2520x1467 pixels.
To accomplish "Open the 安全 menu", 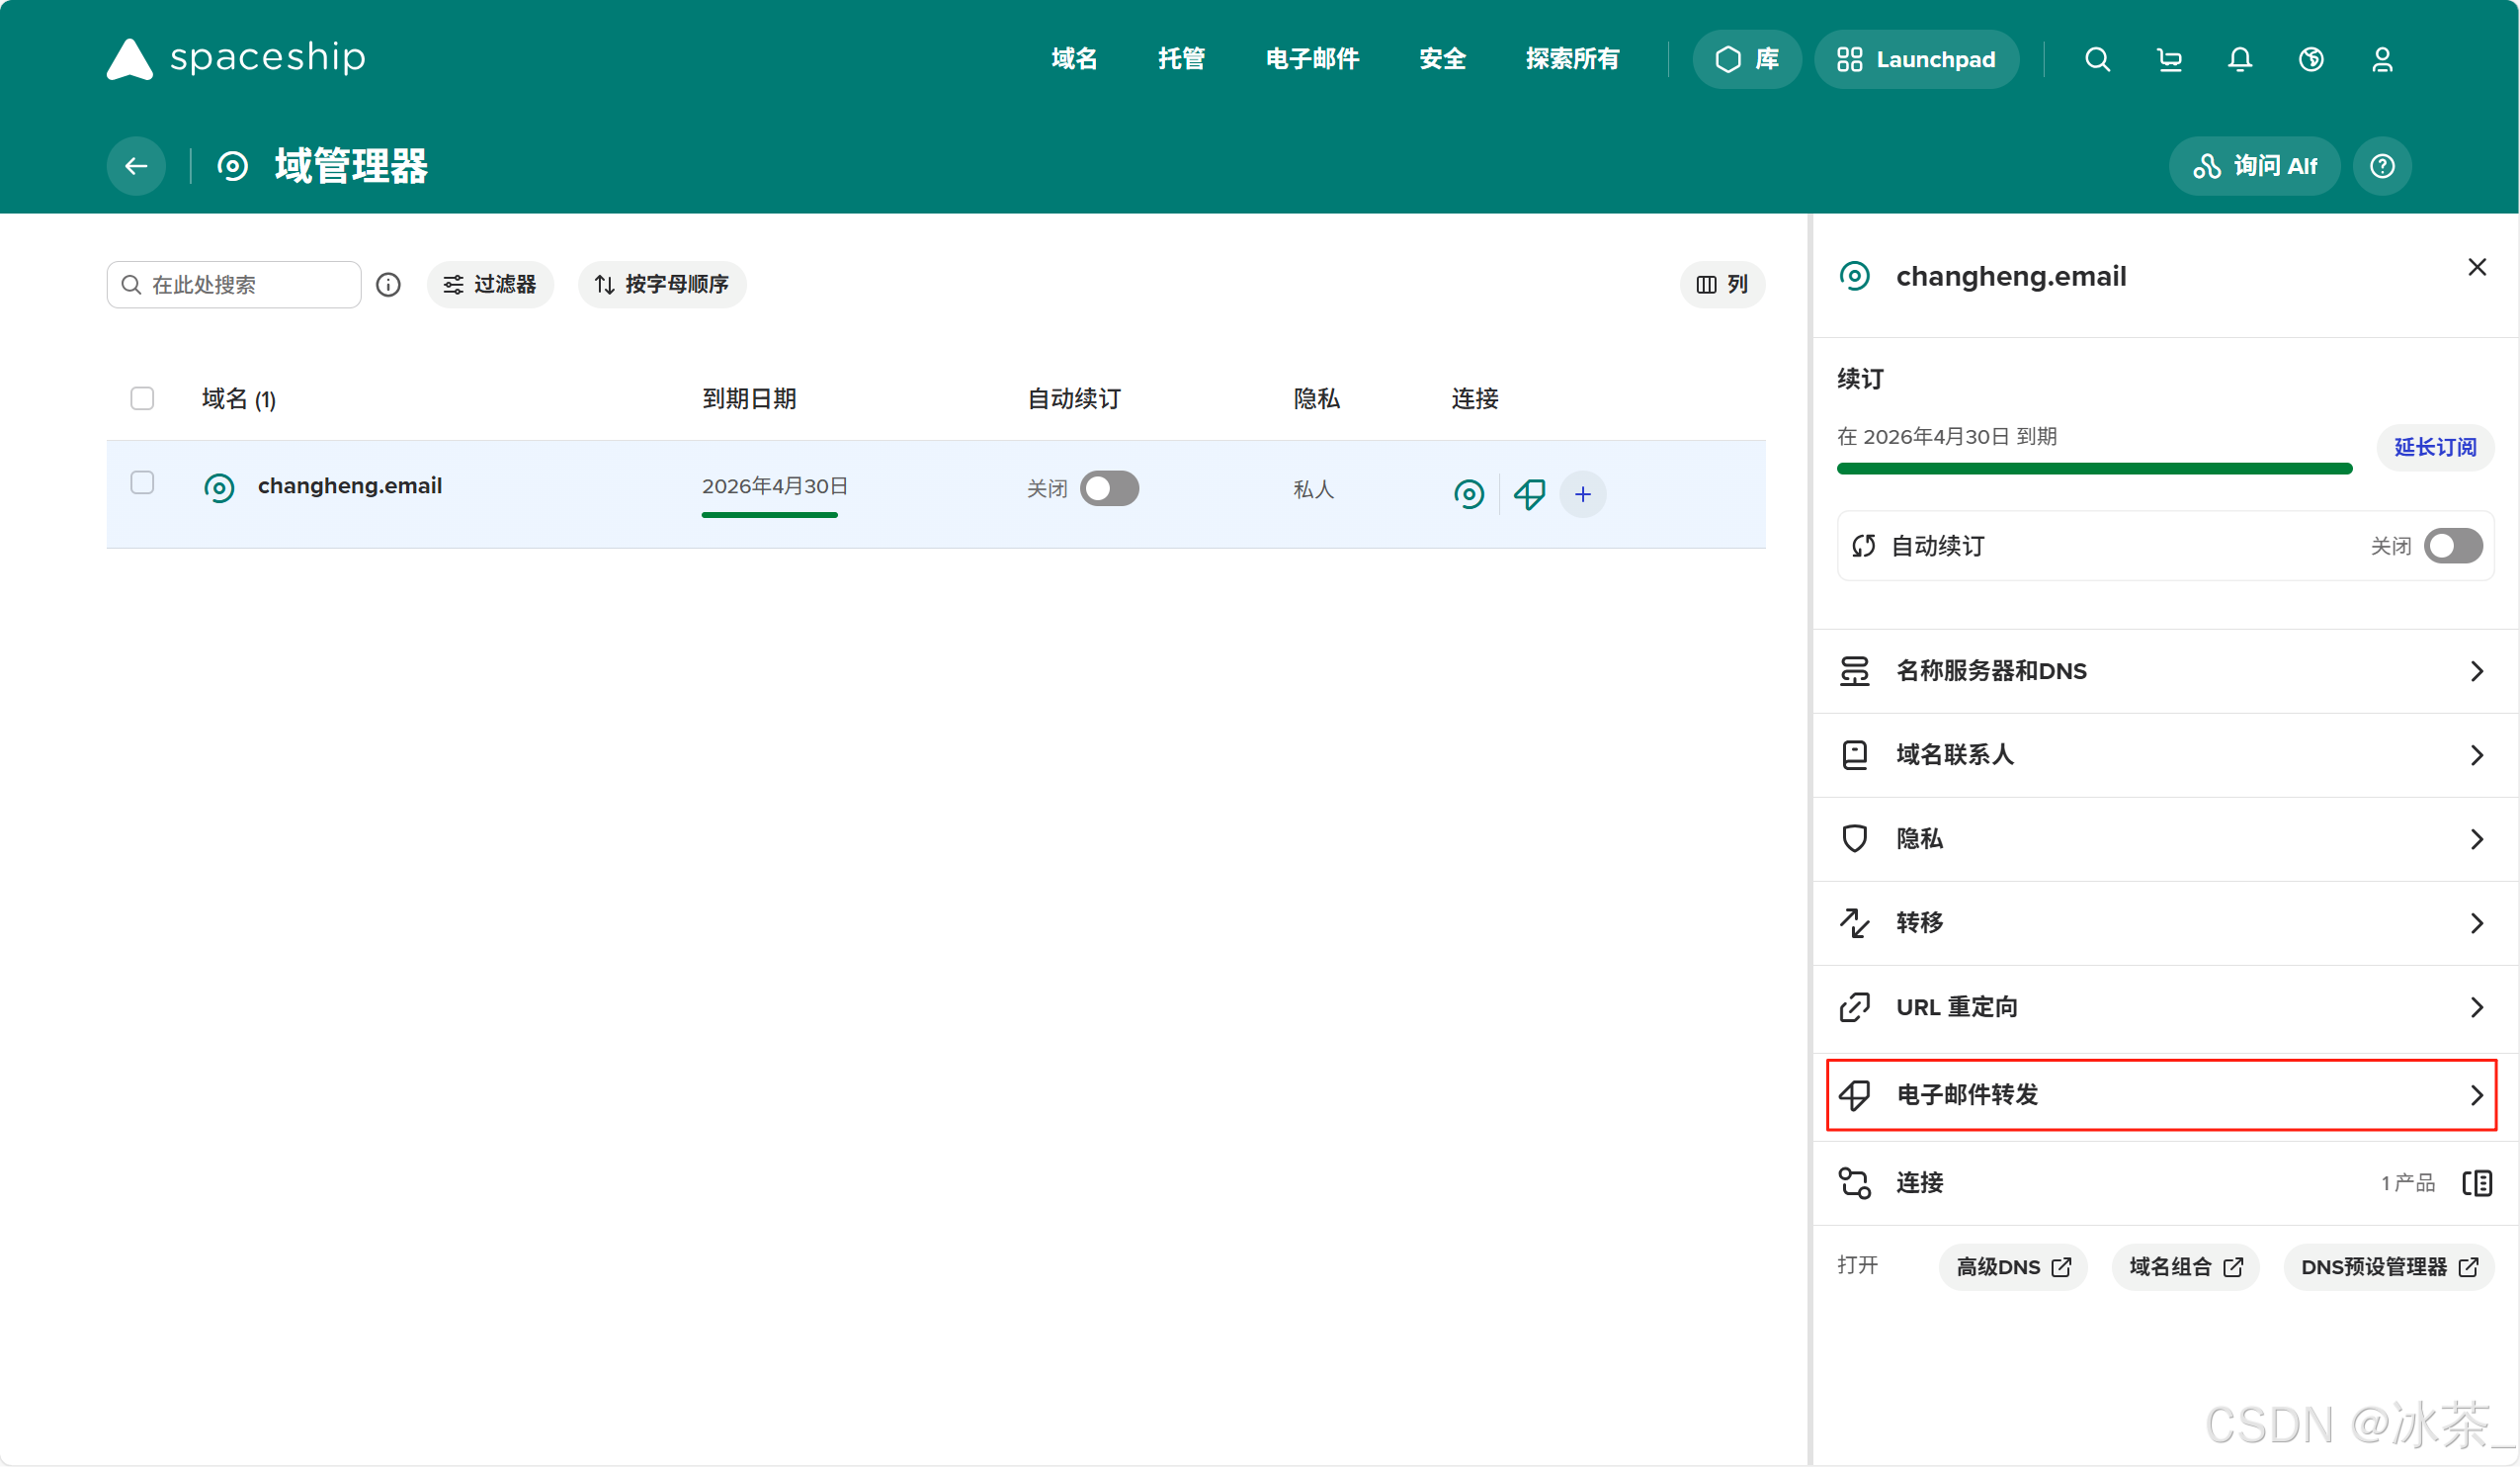I will (1442, 59).
